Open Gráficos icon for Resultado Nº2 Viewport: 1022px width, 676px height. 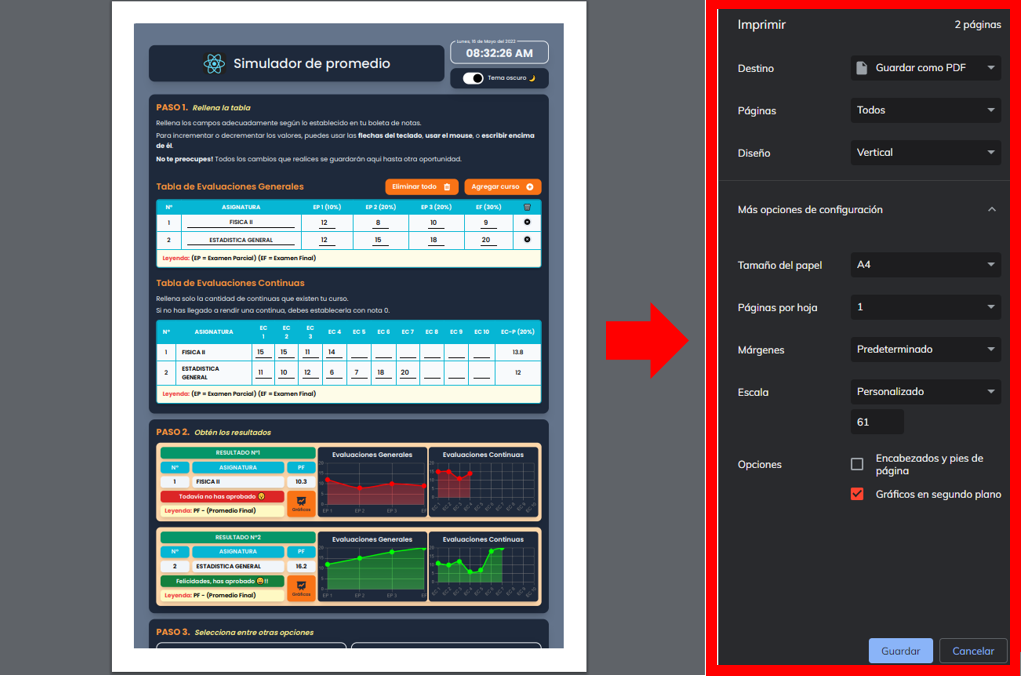(x=301, y=588)
